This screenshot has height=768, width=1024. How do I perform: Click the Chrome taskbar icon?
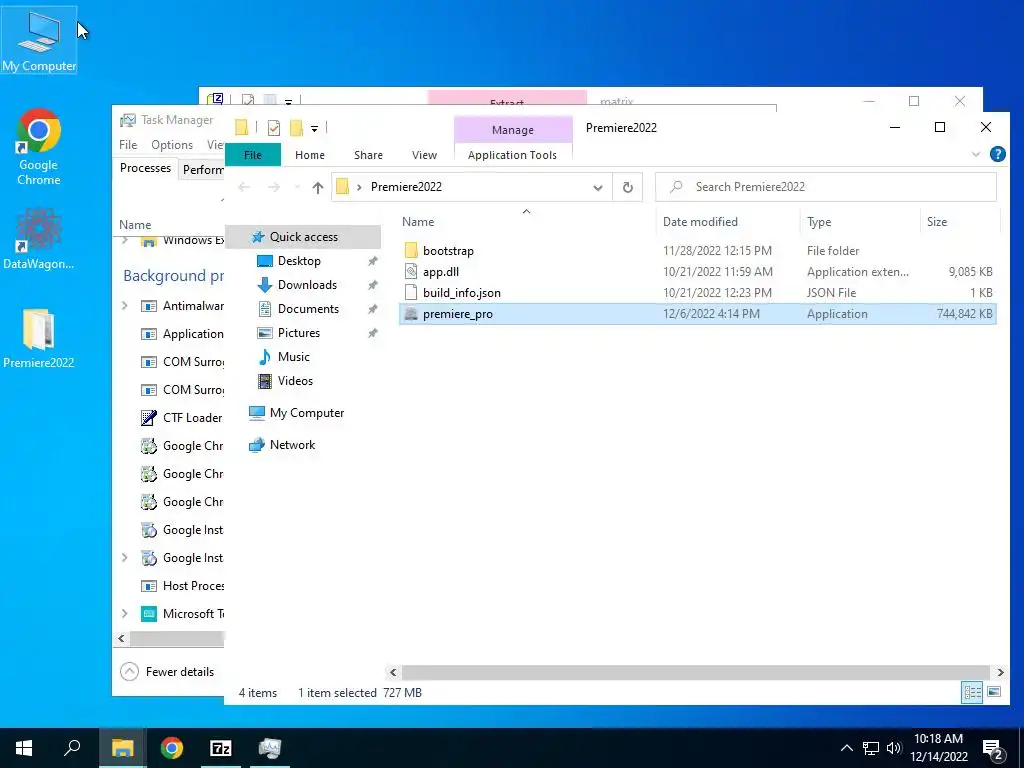point(172,748)
